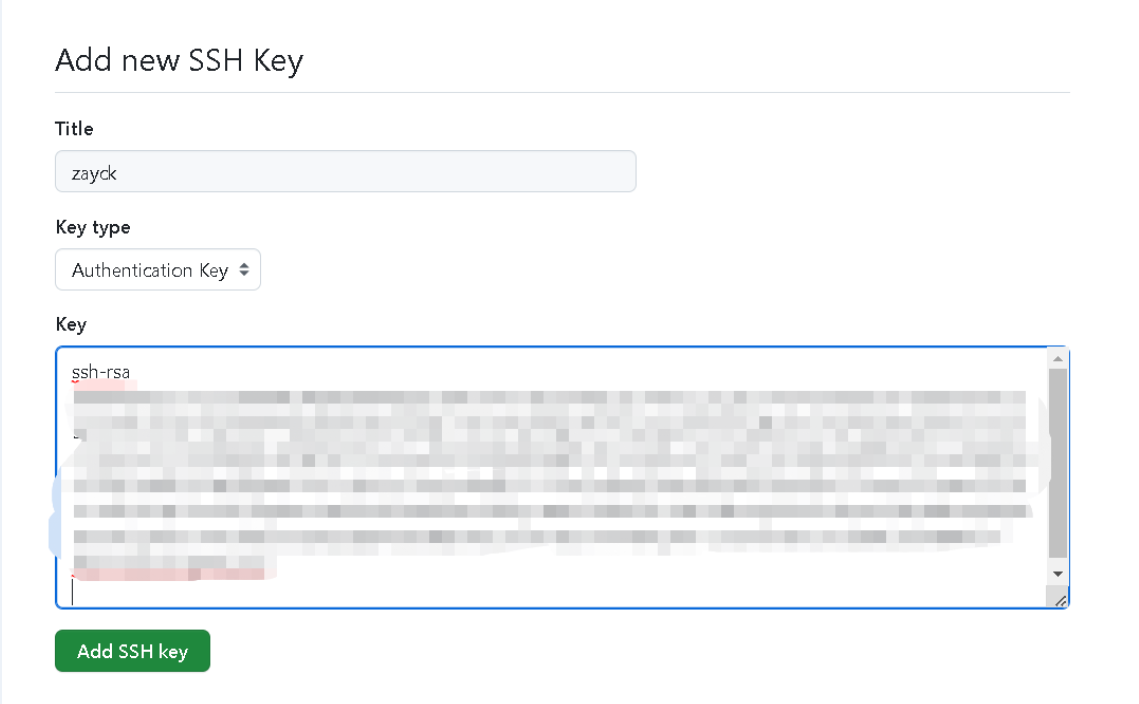Screen dimensions: 1139x704
Task: Click the scroll down arrow in Key box
Action: [1058, 574]
